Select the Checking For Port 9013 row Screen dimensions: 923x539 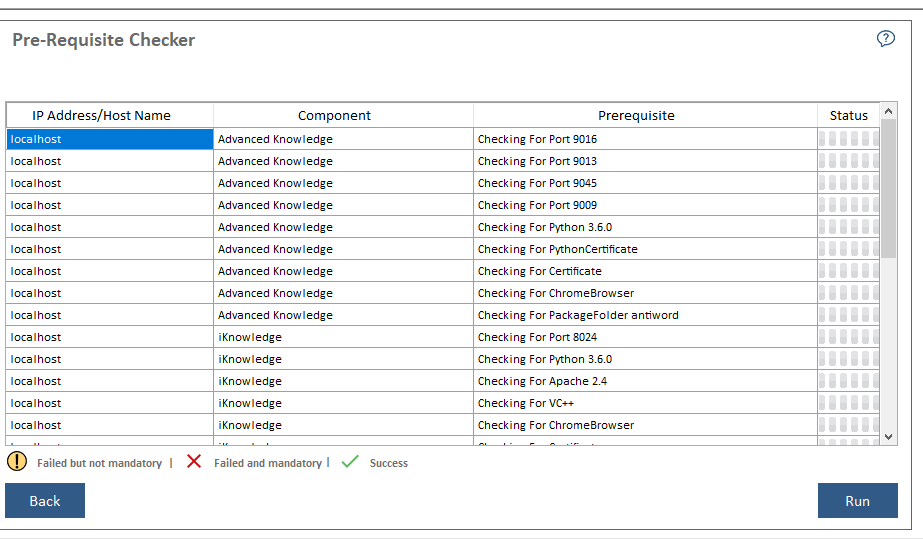537,161
